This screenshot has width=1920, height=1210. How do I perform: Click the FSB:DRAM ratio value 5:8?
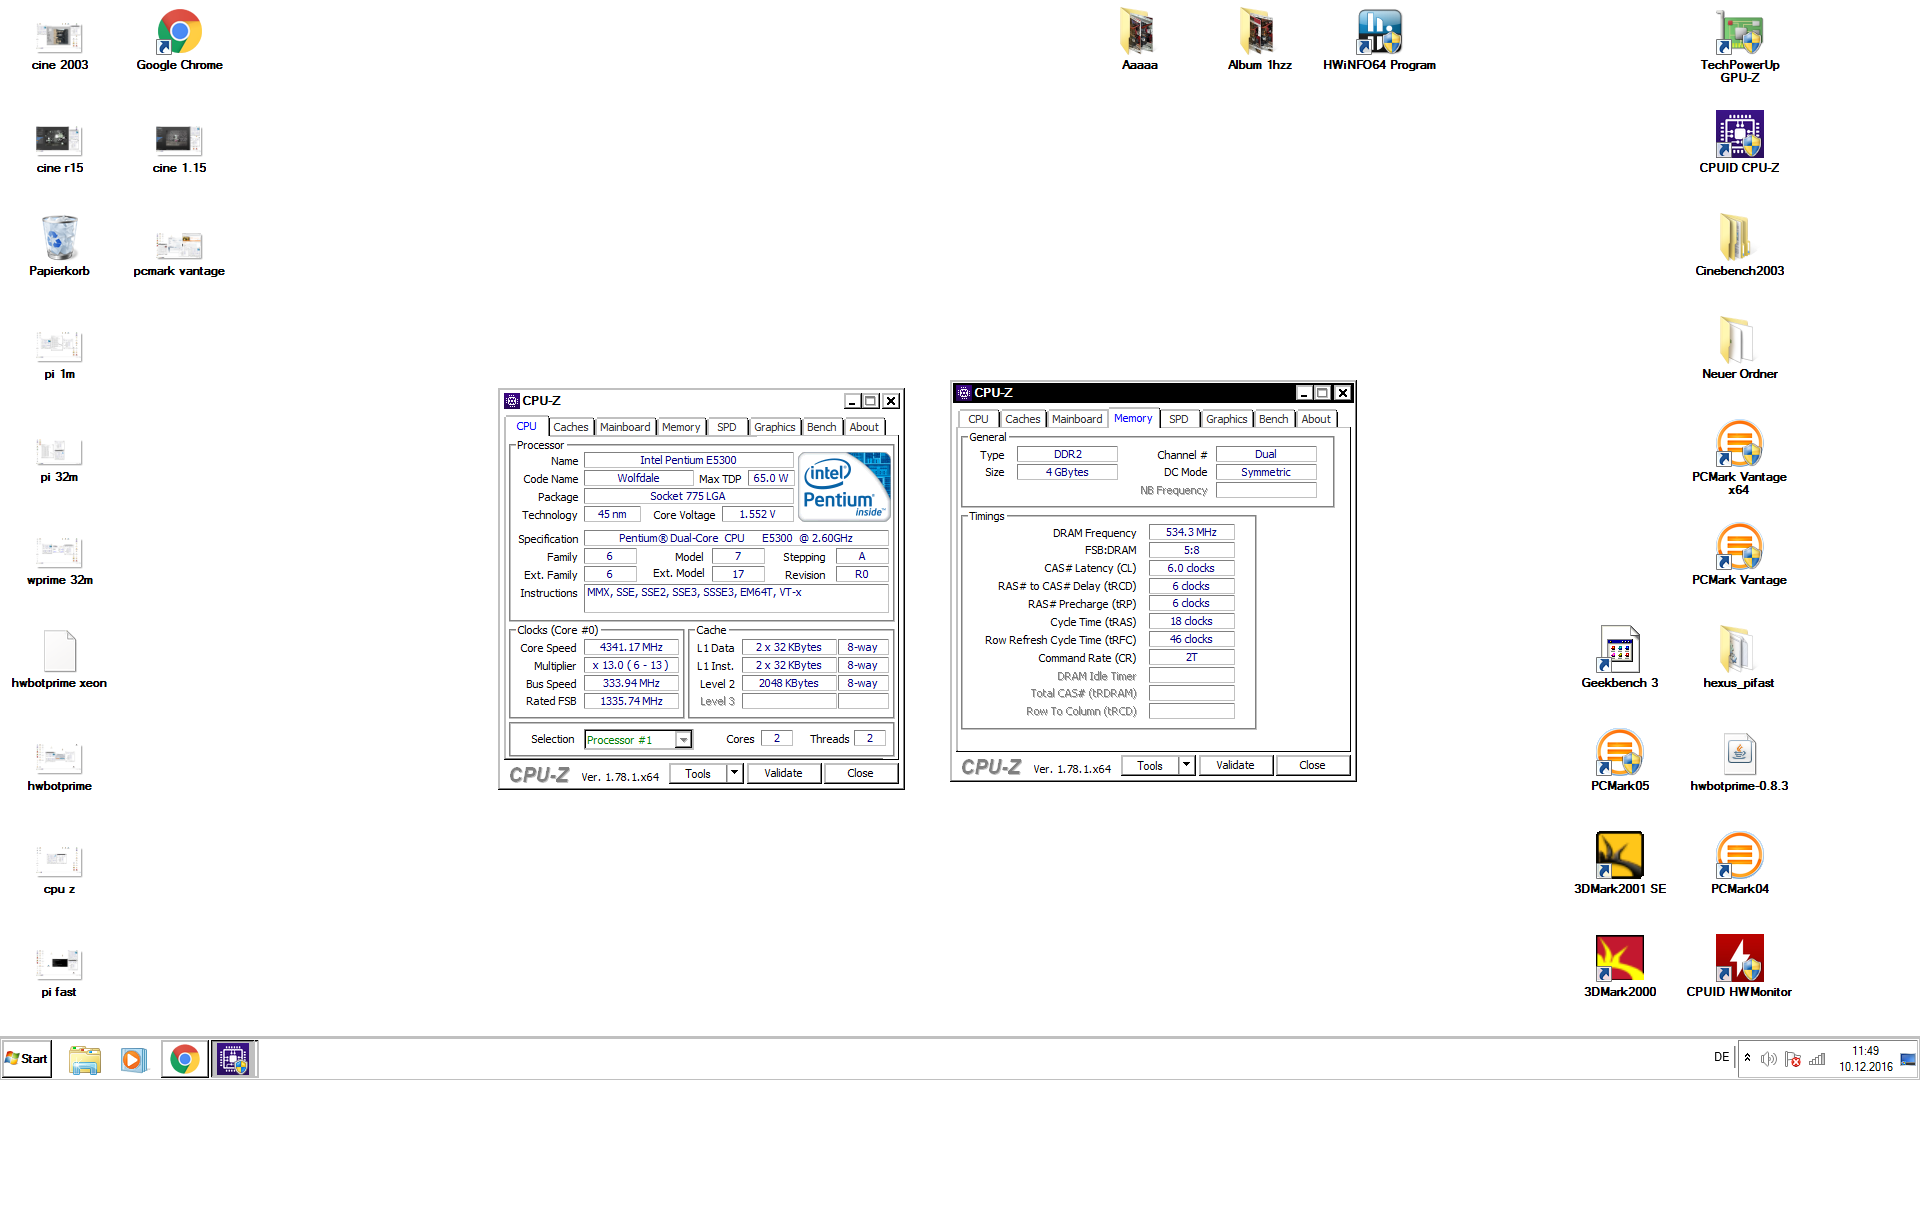pos(1191,551)
